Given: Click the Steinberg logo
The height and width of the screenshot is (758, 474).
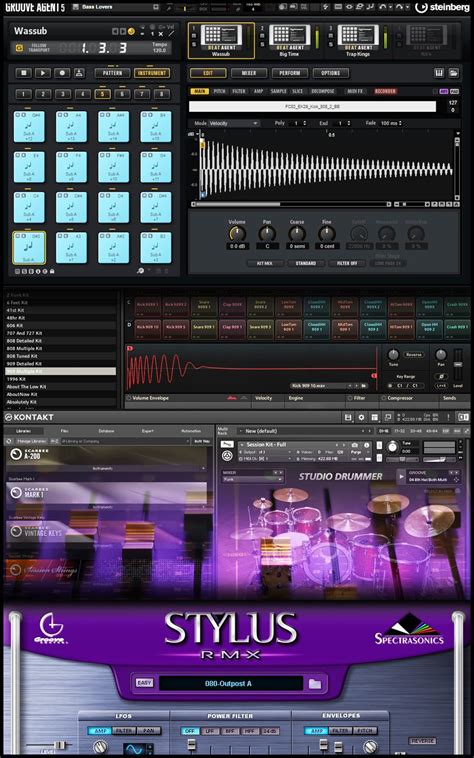Looking at the screenshot, I should click(442, 7).
